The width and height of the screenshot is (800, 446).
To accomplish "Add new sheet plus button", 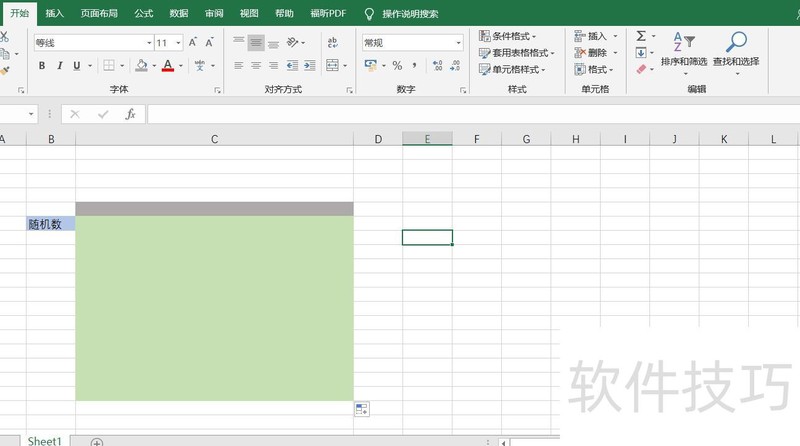I will (97, 442).
